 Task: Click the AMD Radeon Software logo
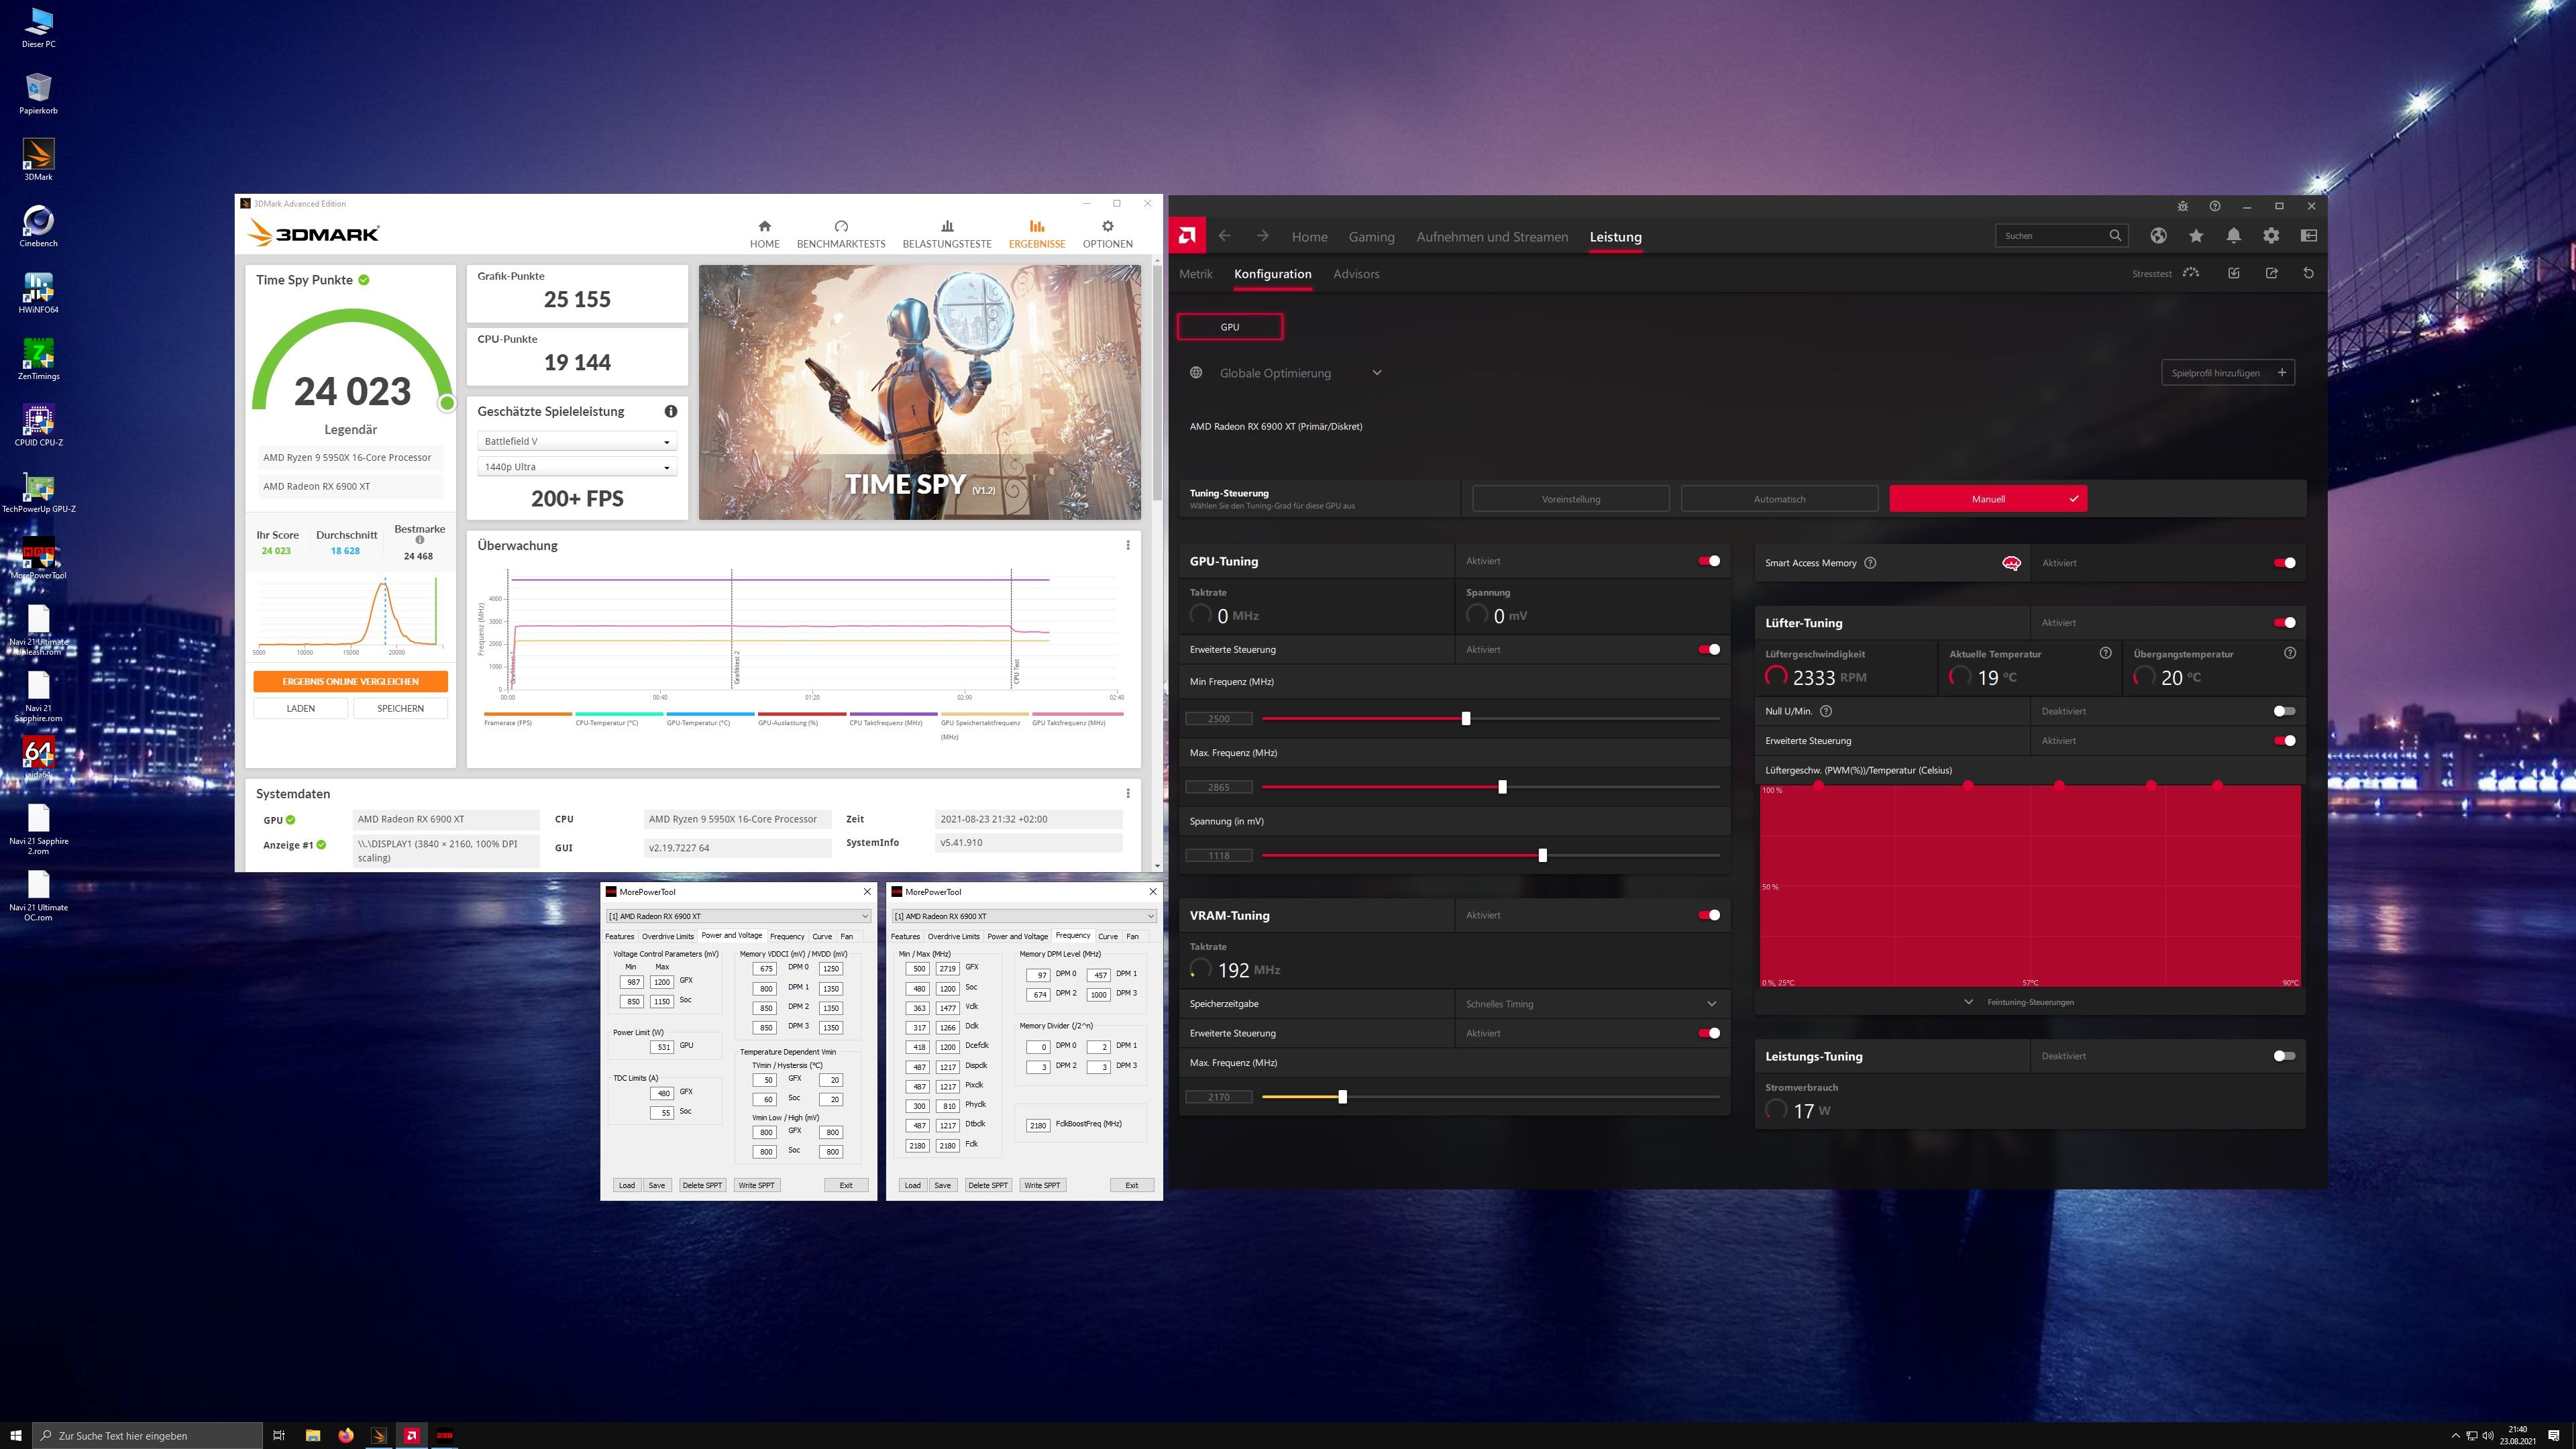[1187, 236]
